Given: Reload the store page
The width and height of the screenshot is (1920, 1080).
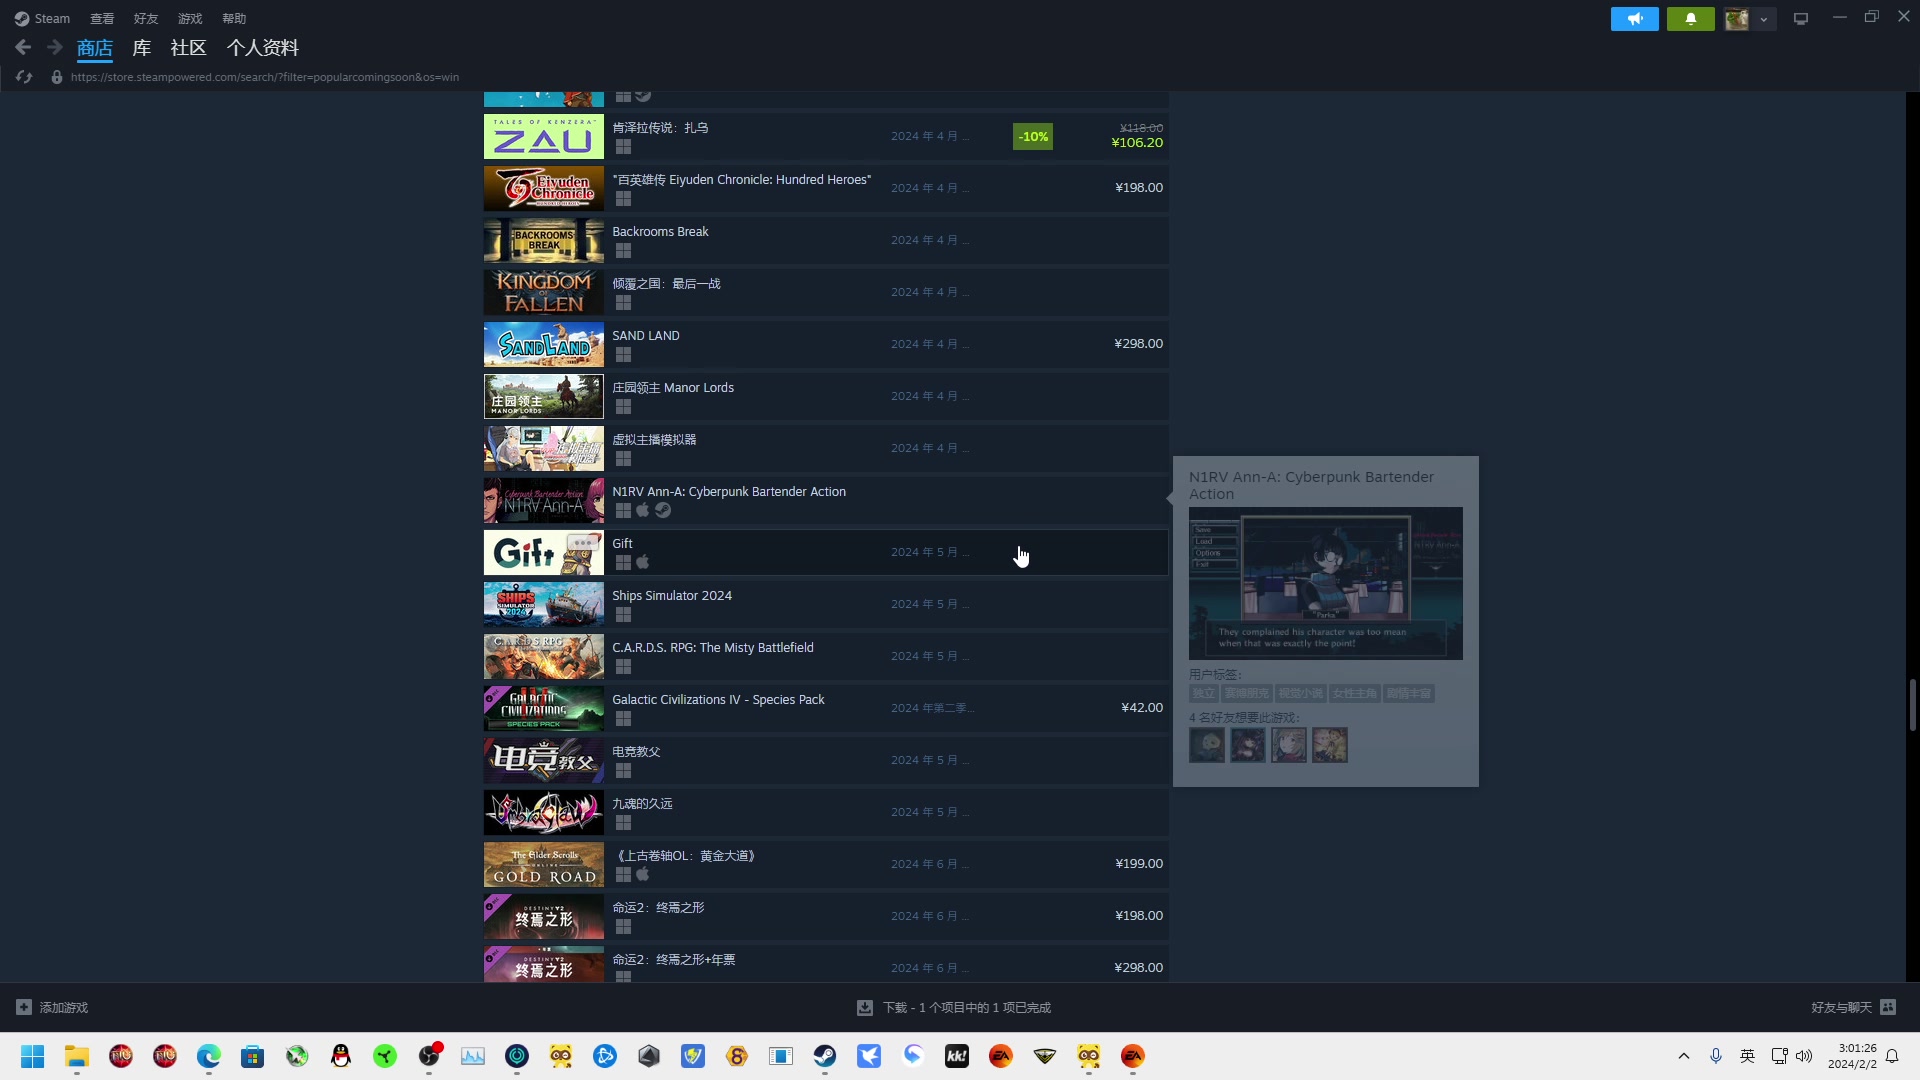Looking at the screenshot, I should pyautogui.click(x=24, y=77).
